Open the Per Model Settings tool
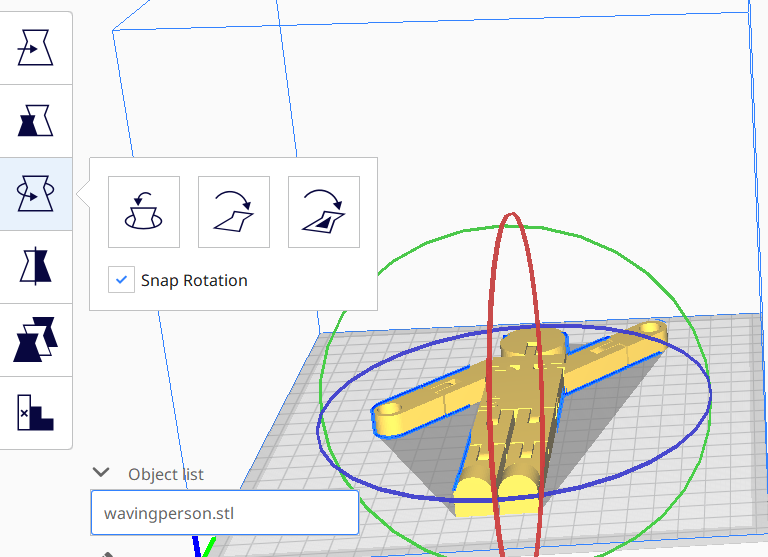 [36, 340]
